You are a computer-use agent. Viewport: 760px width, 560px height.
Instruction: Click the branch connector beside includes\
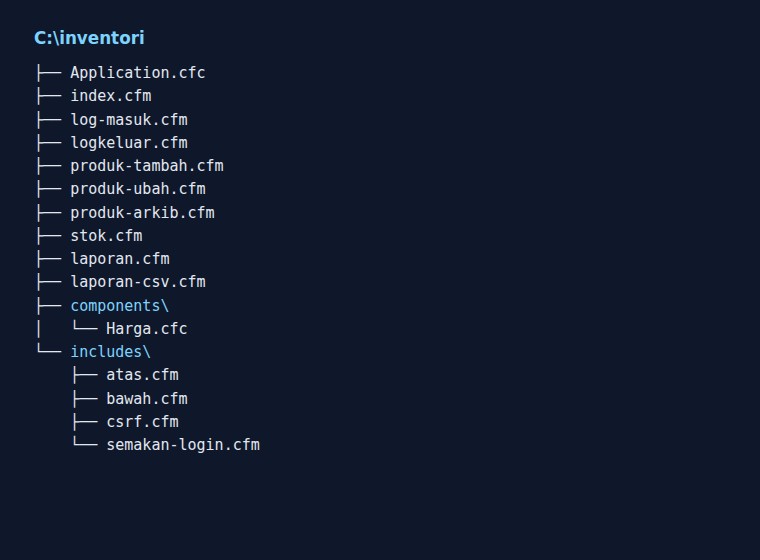49,352
